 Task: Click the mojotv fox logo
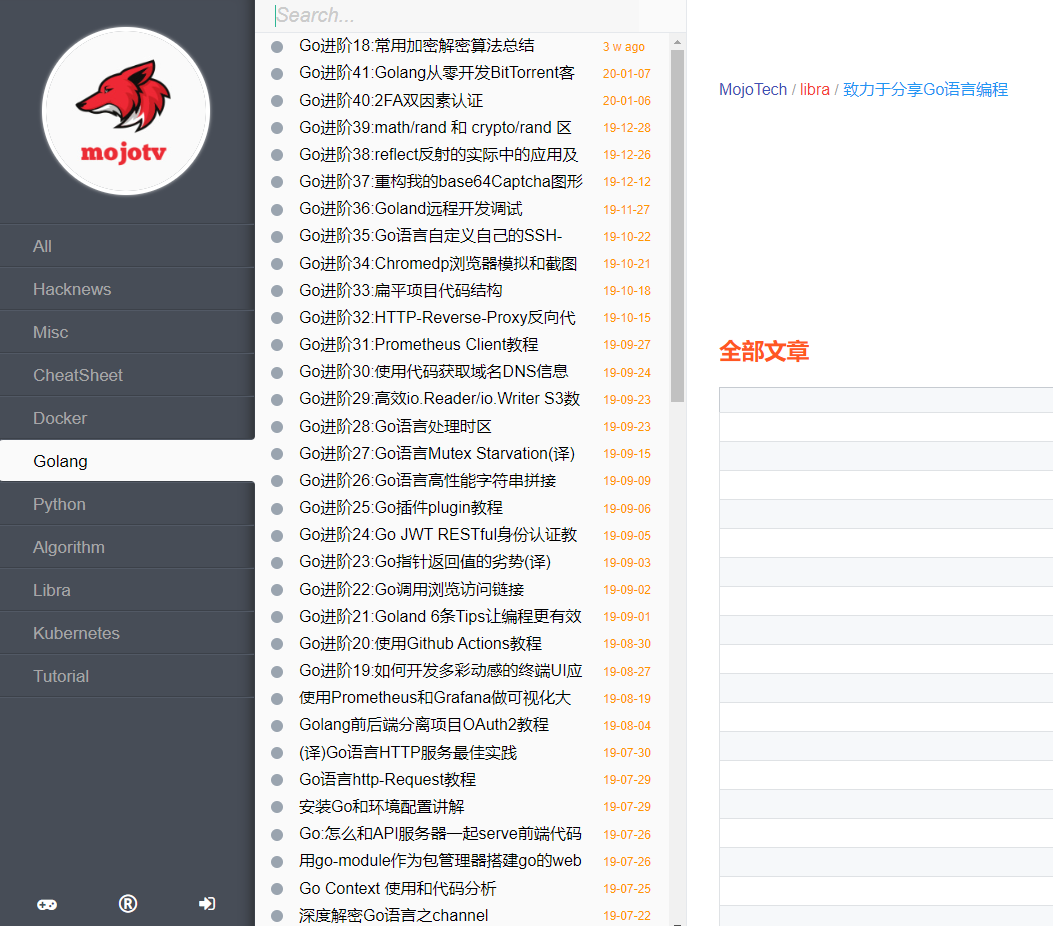126,110
